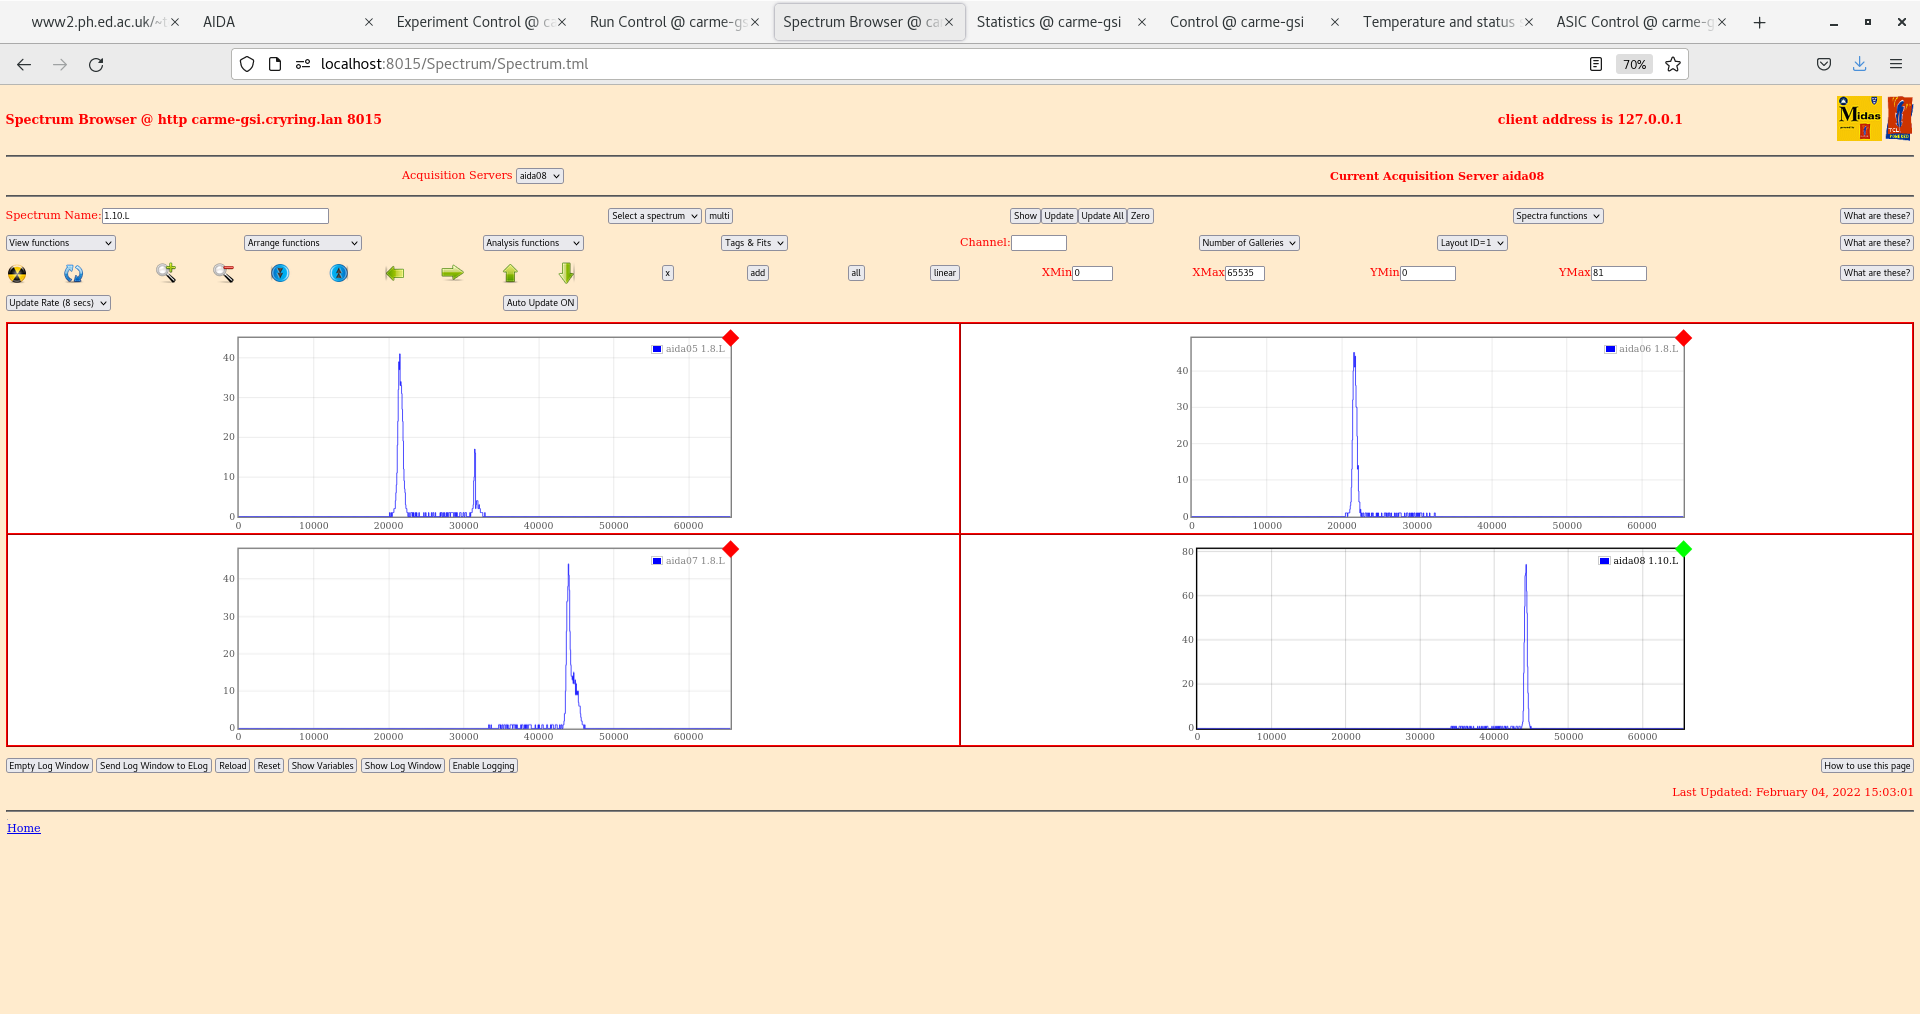Switch to the Run Control browser tab
Screen dimensions: 1920x1014
[665, 22]
